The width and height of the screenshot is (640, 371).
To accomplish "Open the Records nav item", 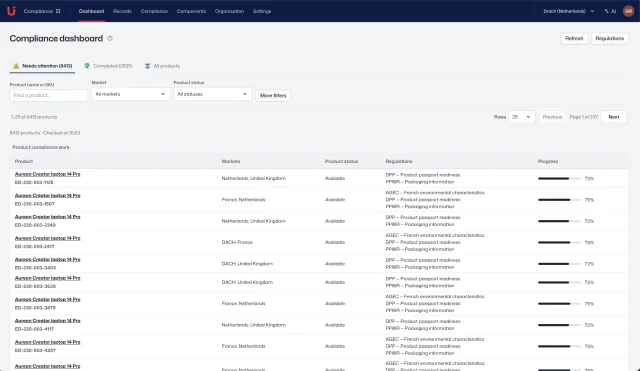I will tap(122, 11).
